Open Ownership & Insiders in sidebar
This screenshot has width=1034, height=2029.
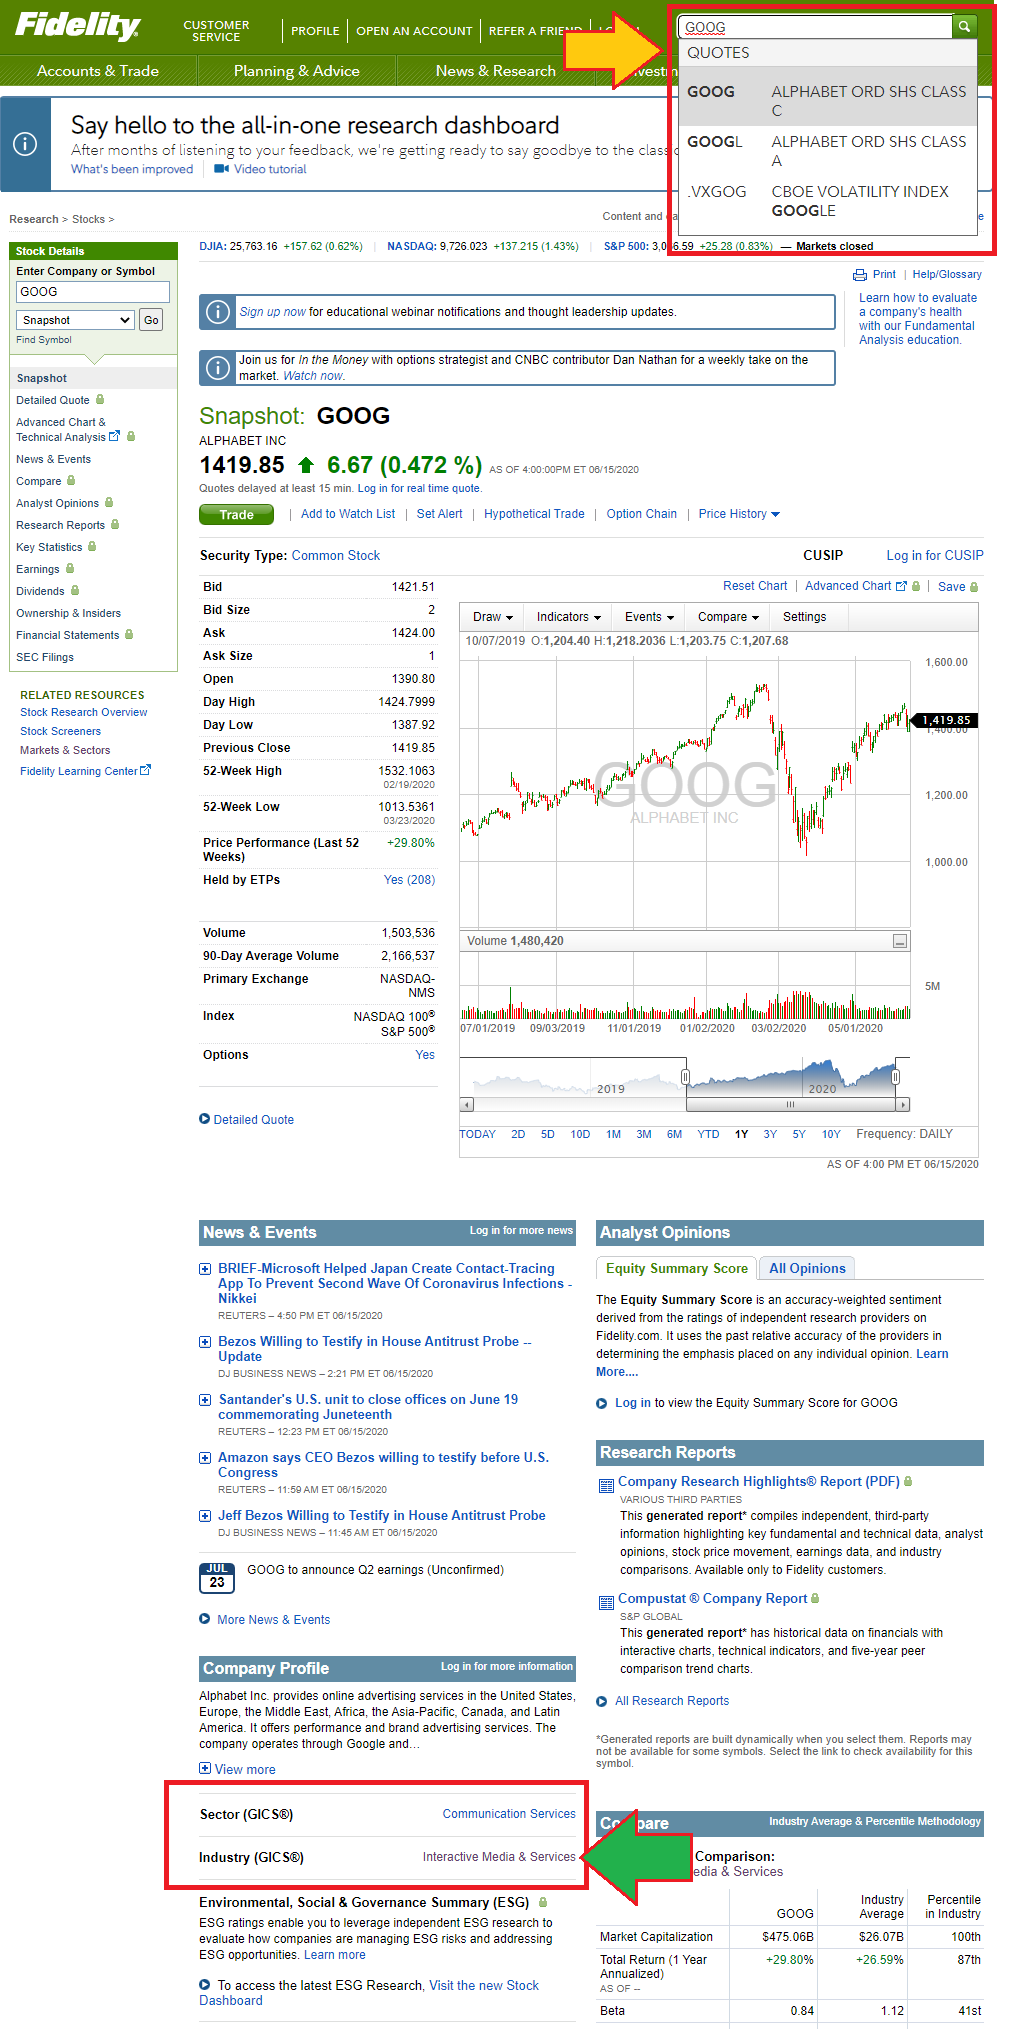(x=68, y=613)
